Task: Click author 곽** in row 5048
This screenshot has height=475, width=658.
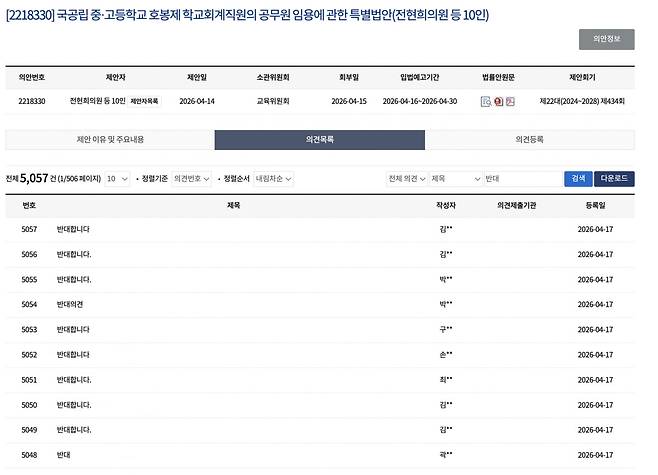Action: [x=446, y=455]
